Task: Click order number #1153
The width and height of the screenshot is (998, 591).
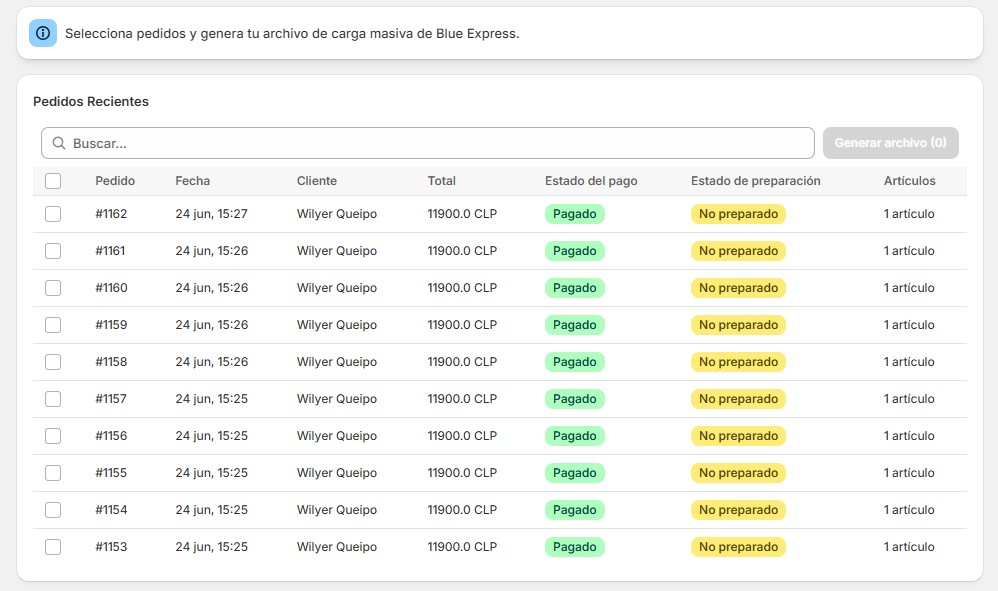Action: click(x=111, y=546)
